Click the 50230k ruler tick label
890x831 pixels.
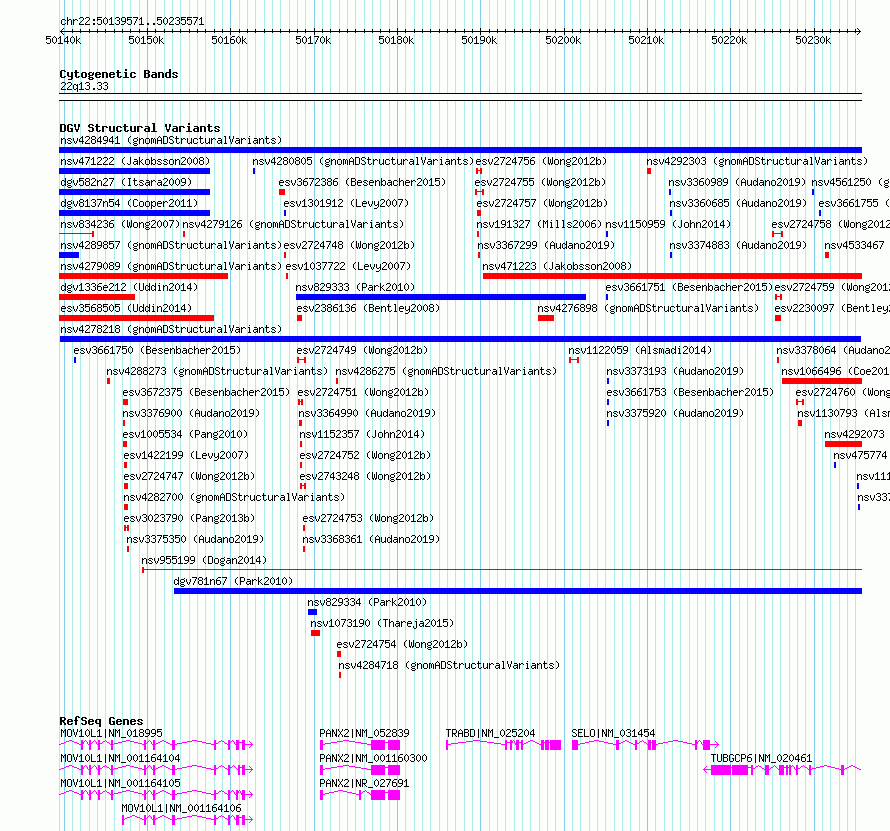[x=813, y=40]
